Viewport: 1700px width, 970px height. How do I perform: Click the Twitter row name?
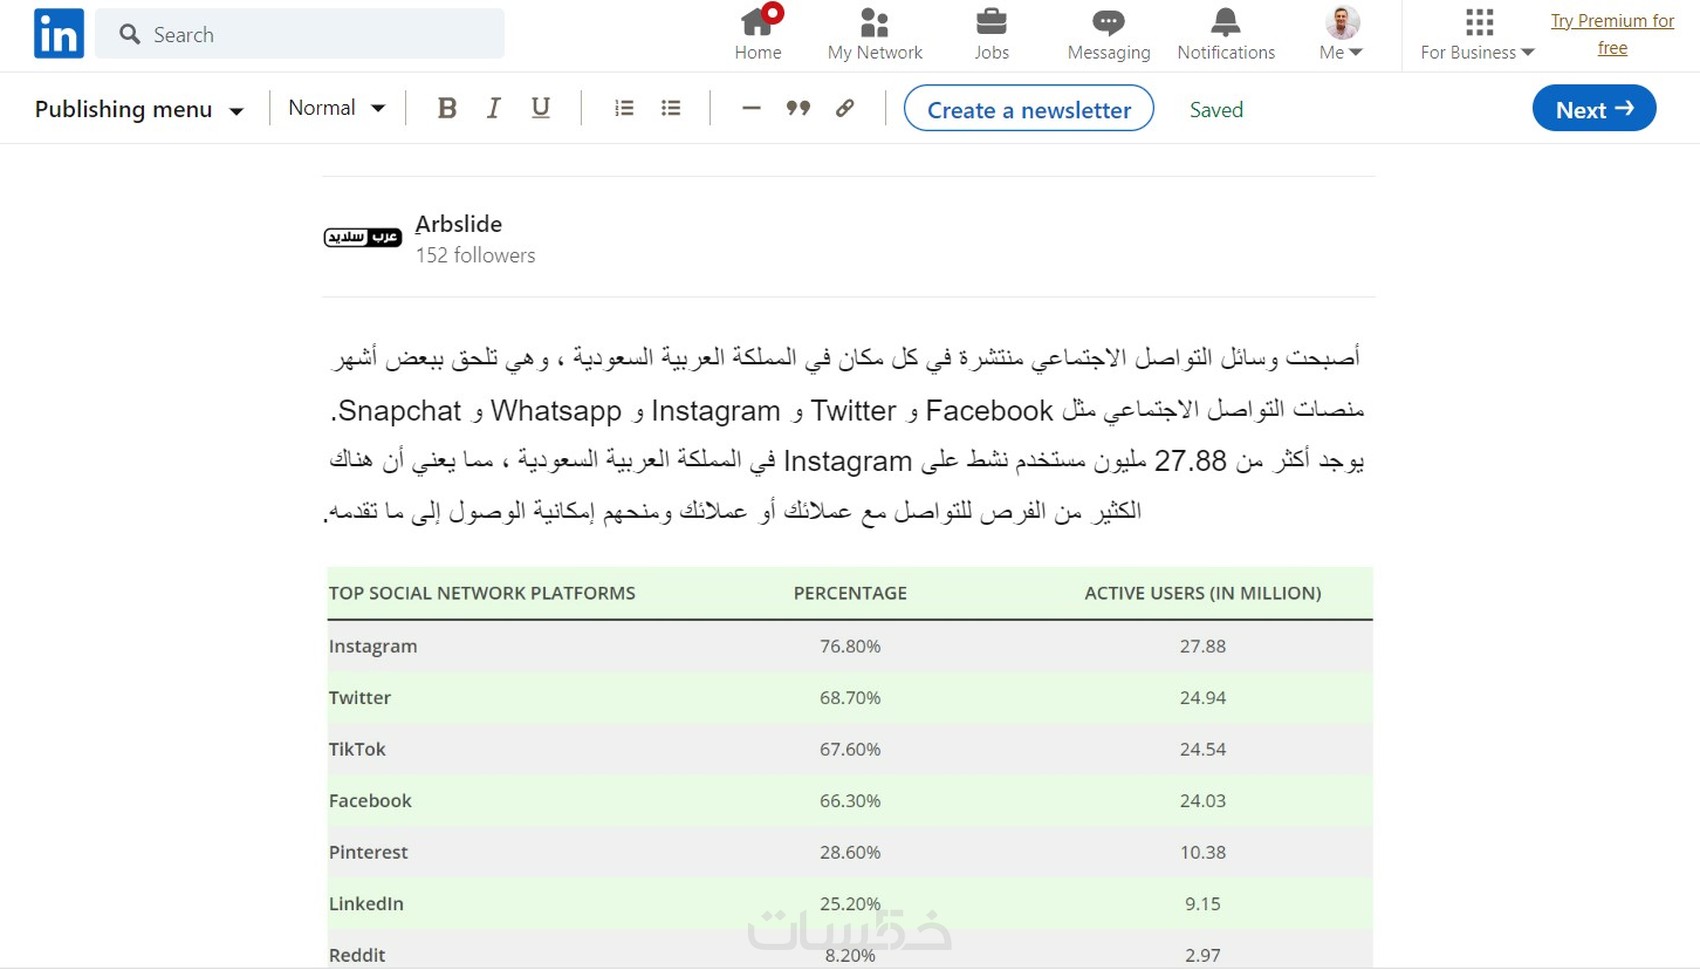(360, 698)
